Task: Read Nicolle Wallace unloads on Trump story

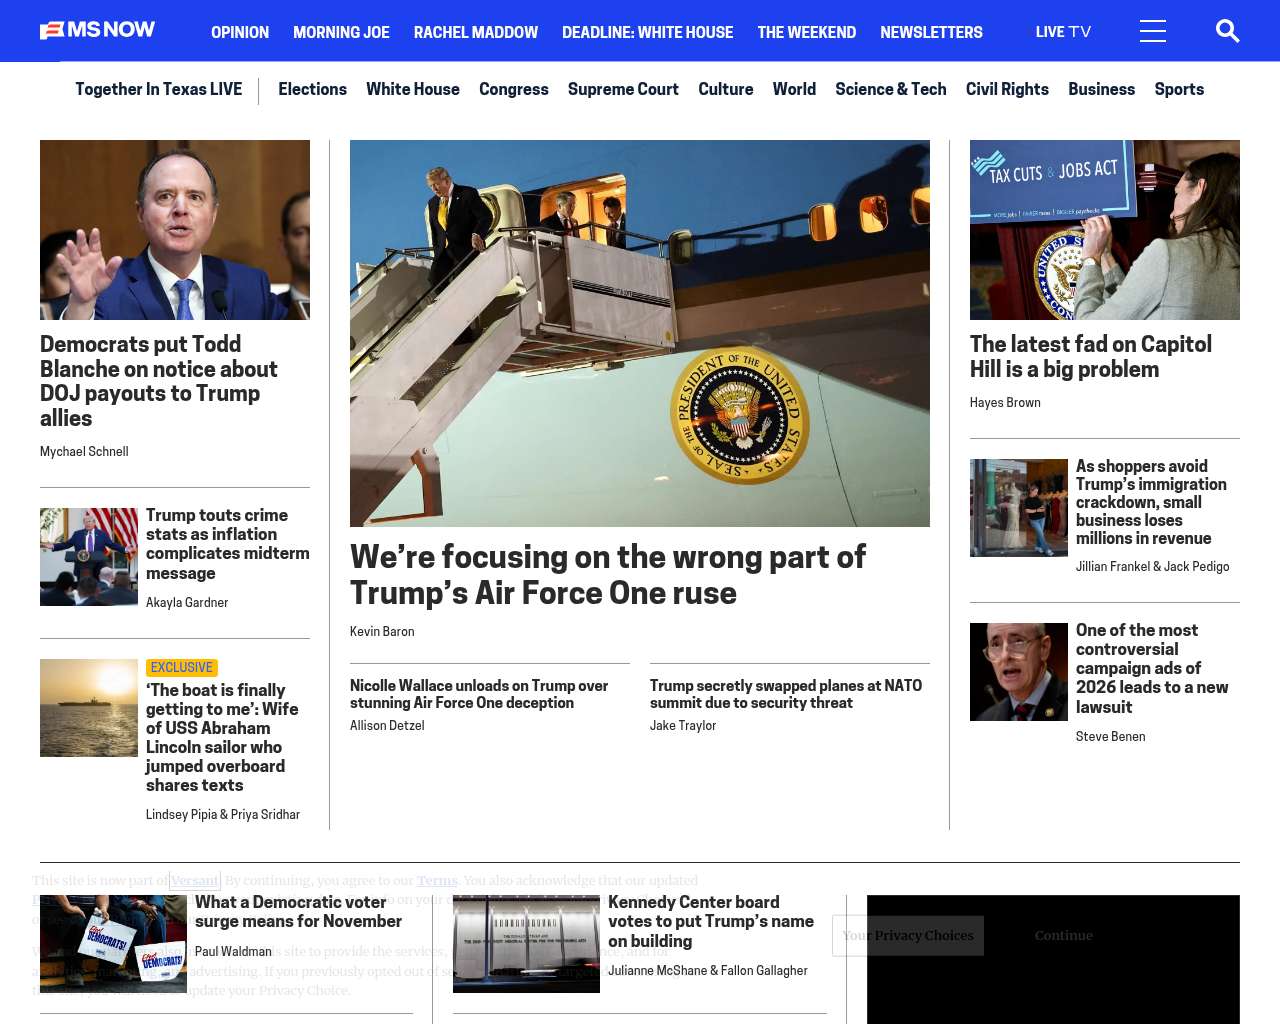Action: click(x=479, y=694)
